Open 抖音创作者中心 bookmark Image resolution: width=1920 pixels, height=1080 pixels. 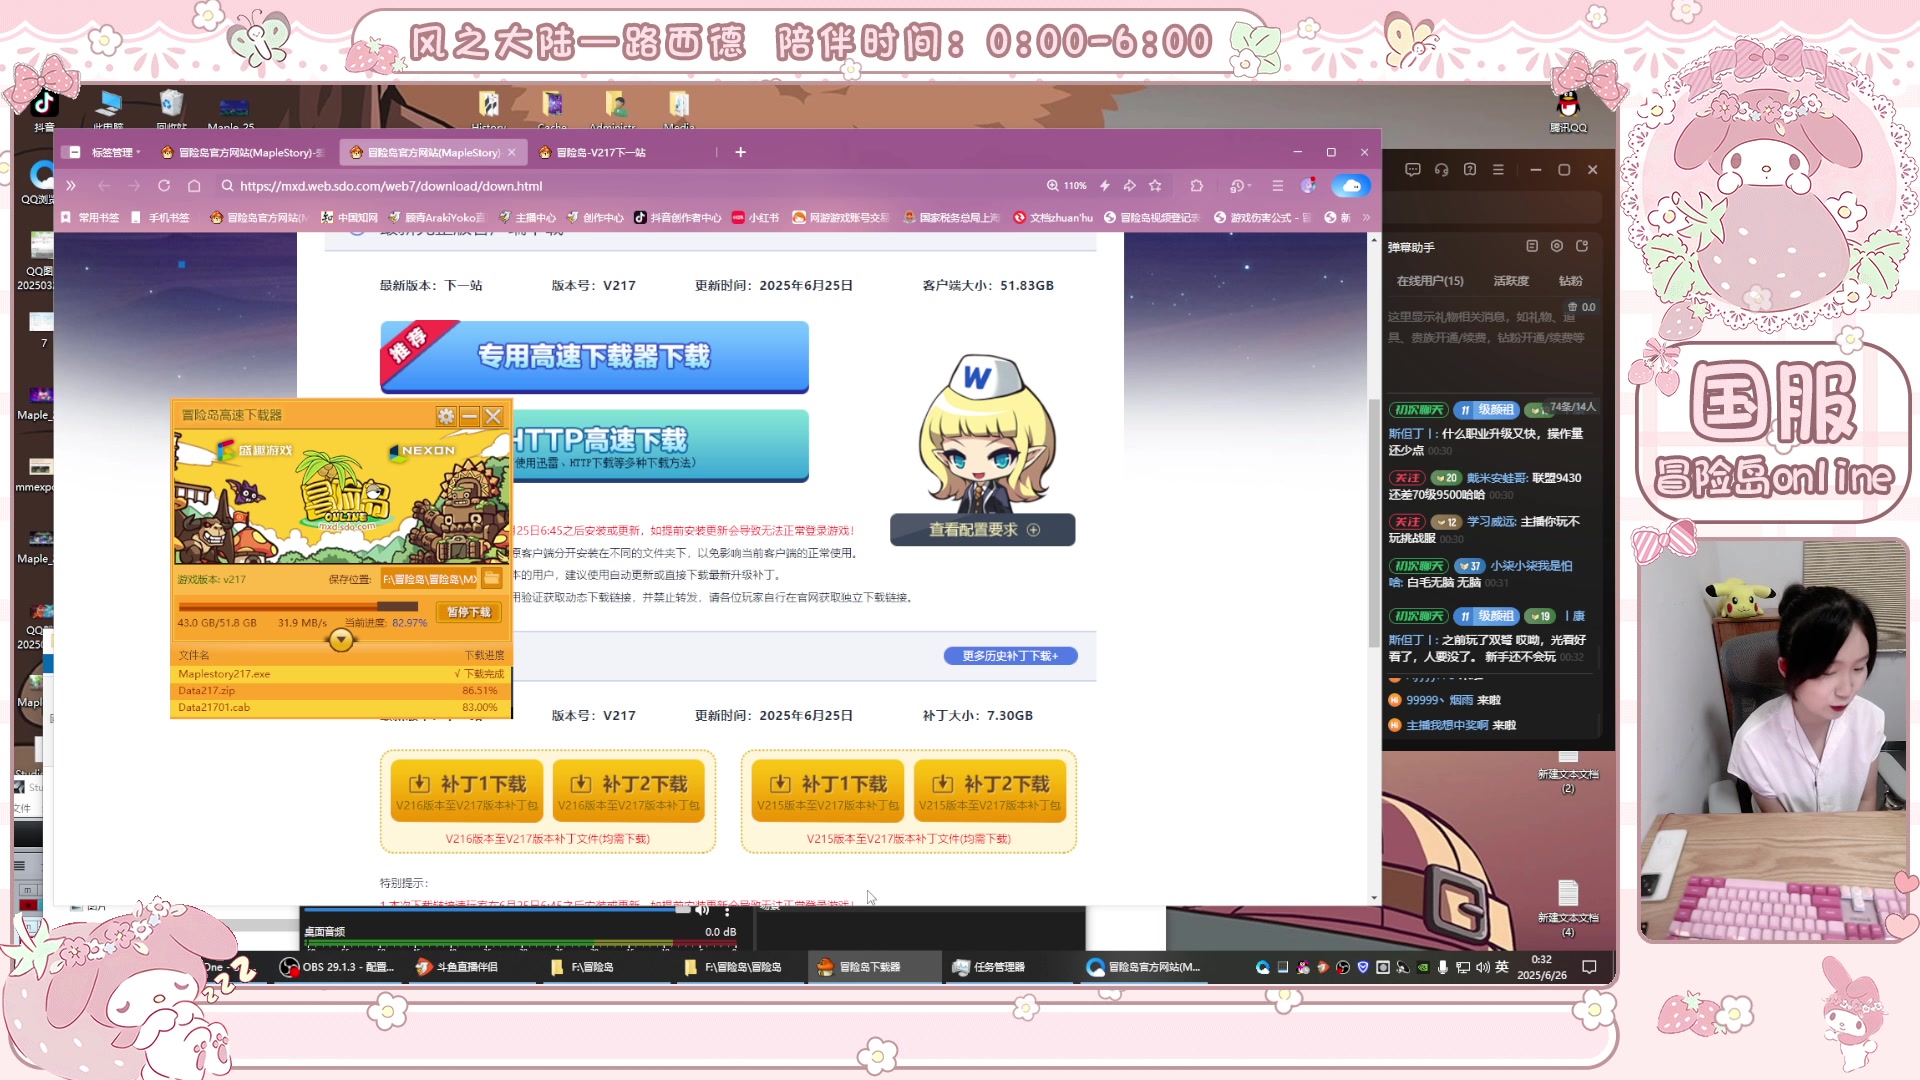tap(677, 217)
